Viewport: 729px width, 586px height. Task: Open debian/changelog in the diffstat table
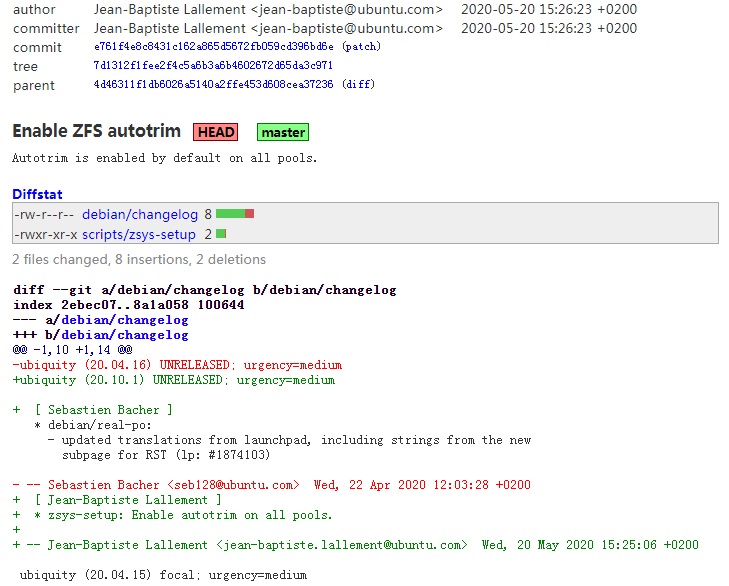click(x=140, y=214)
